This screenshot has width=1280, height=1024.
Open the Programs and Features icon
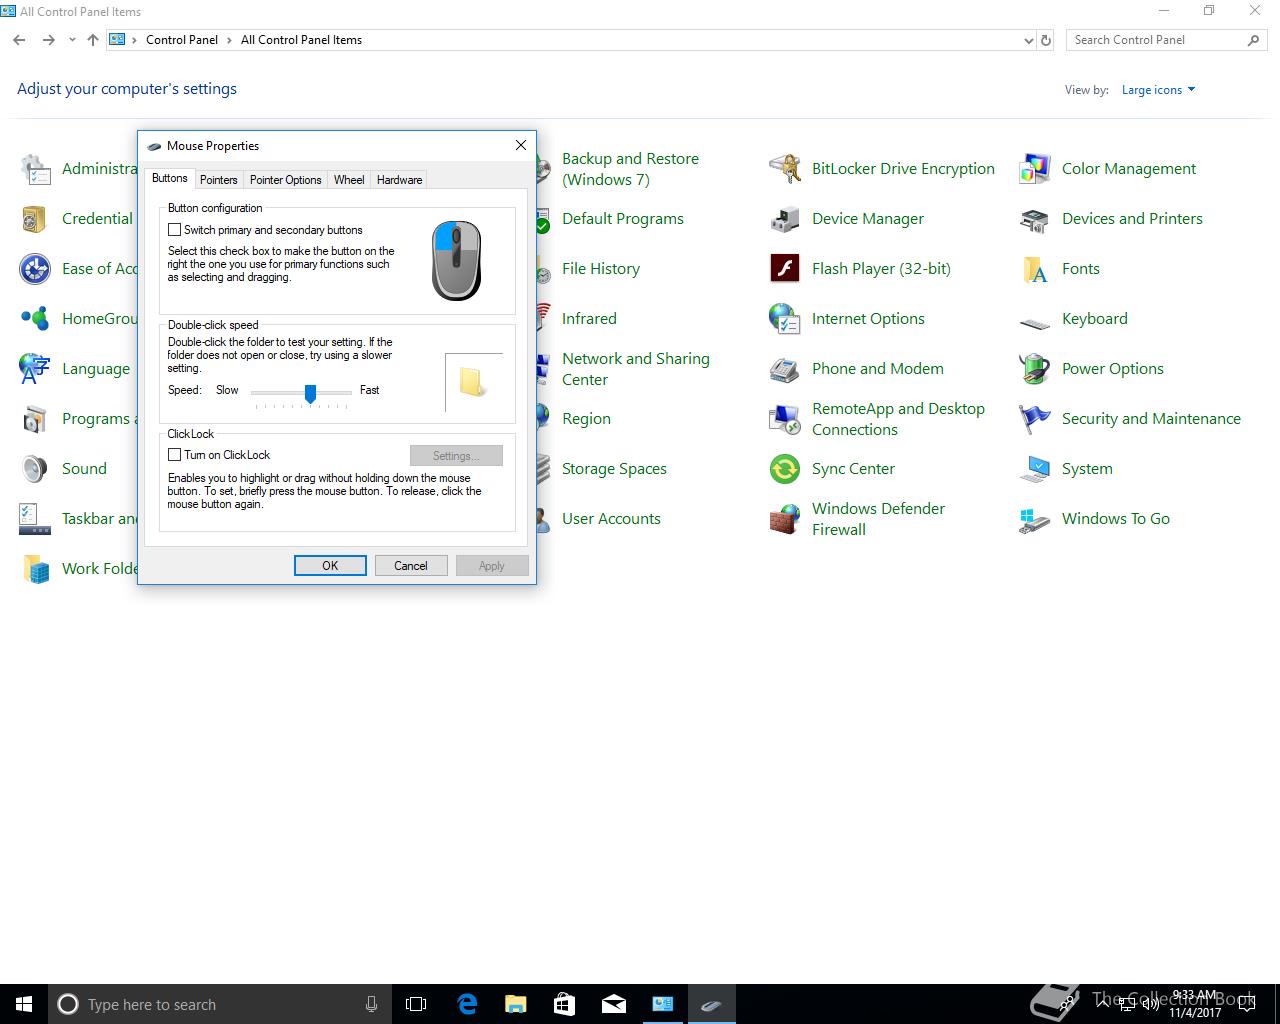[x=35, y=419]
